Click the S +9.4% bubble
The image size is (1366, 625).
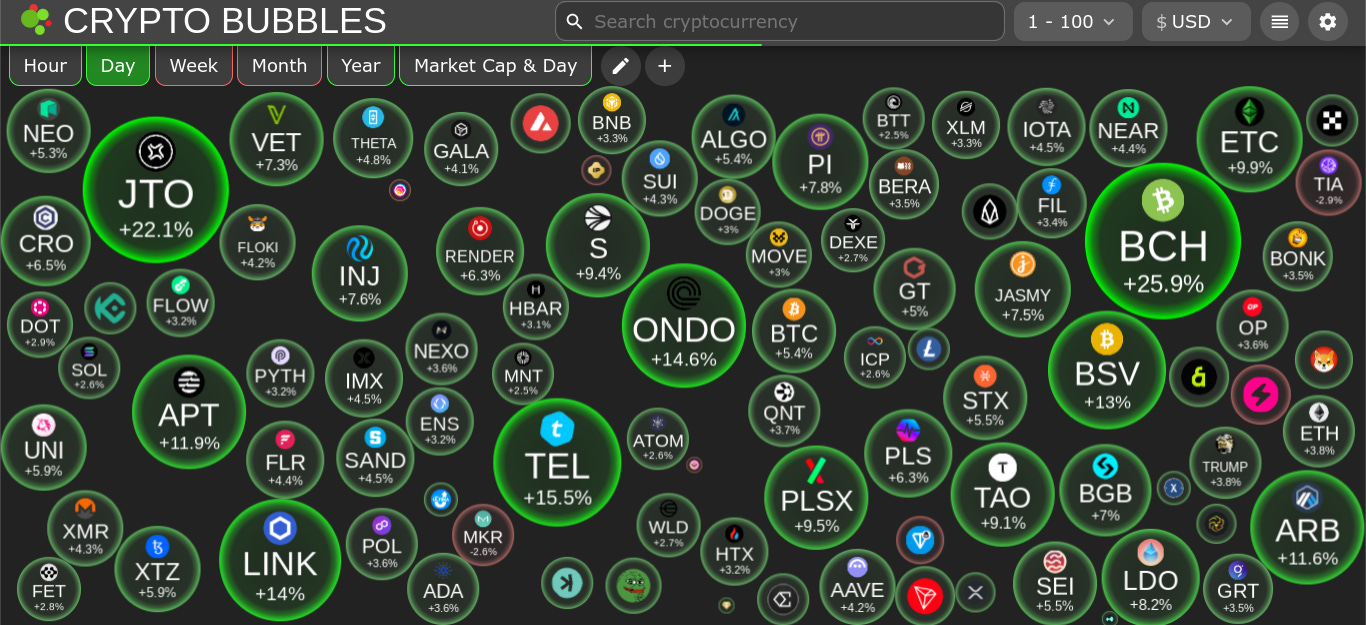tap(598, 245)
